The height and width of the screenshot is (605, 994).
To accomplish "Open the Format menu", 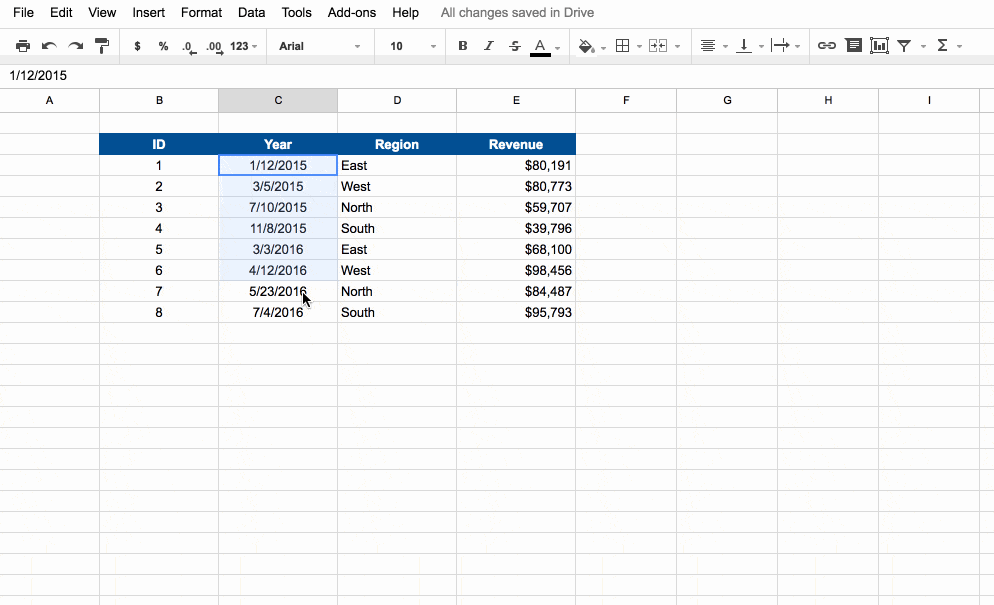I will 201,12.
